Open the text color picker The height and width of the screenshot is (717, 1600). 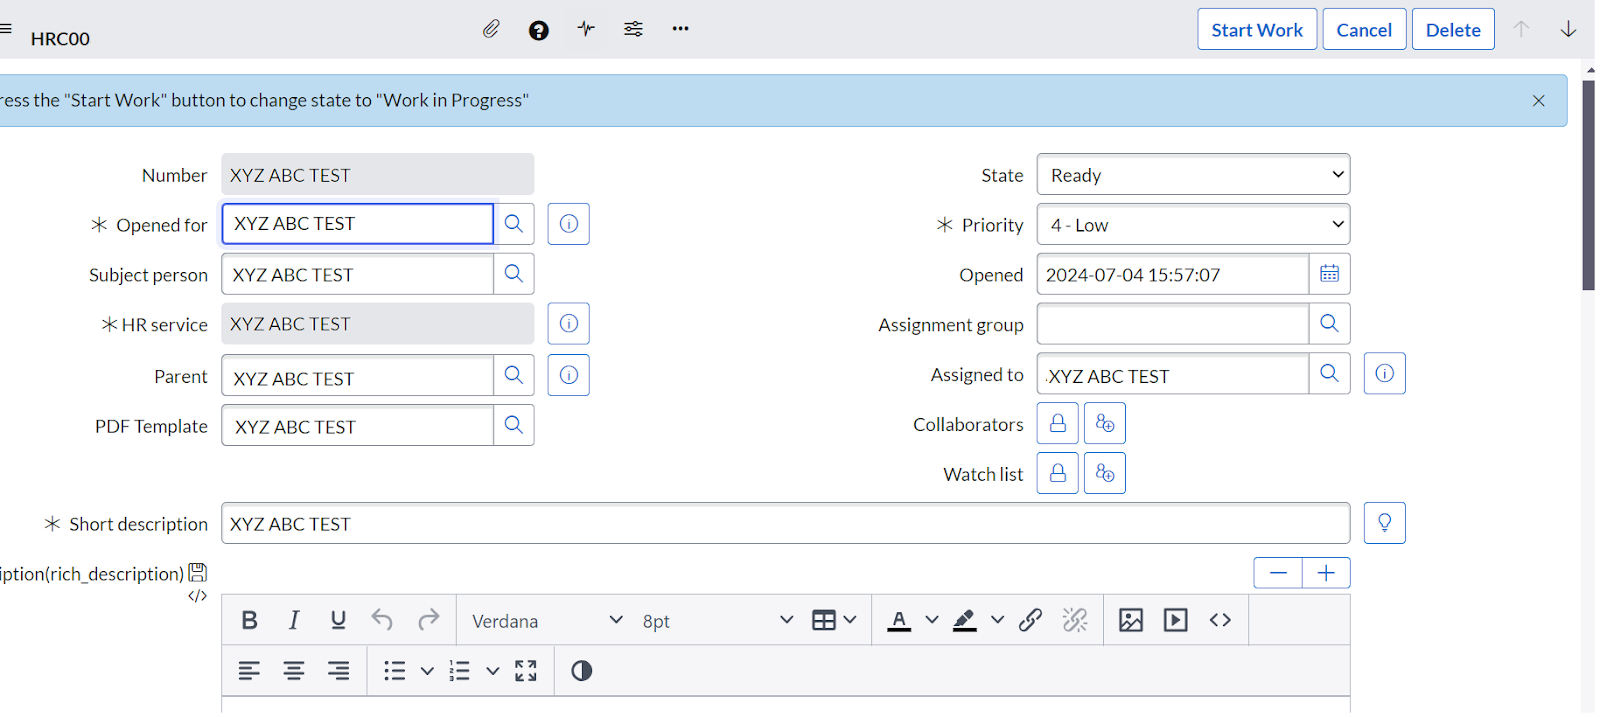pyautogui.click(x=931, y=620)
